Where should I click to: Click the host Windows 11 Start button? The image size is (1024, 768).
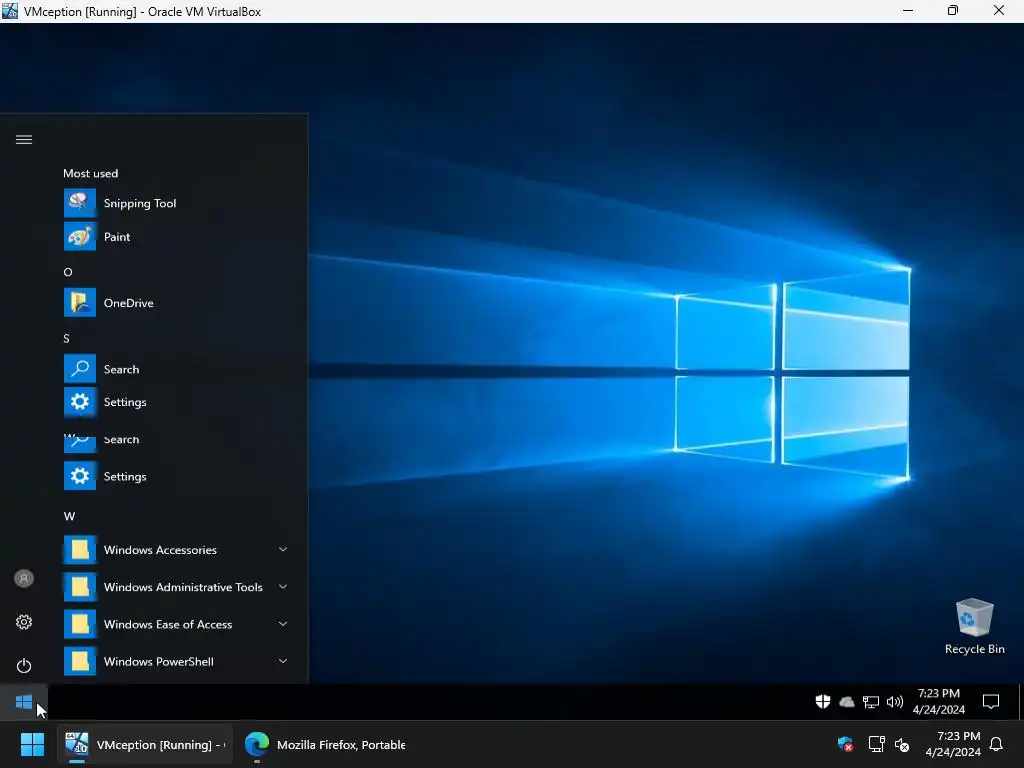pos(32,744)
